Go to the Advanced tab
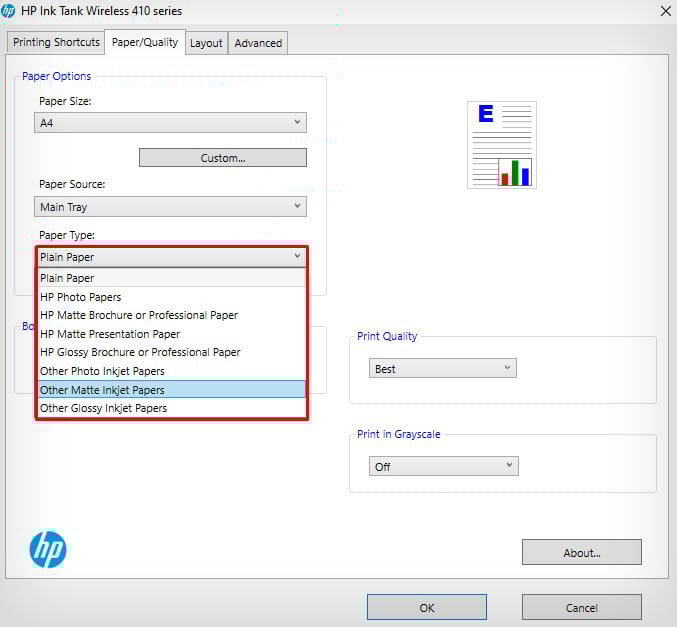 click(x=258, y=43)
